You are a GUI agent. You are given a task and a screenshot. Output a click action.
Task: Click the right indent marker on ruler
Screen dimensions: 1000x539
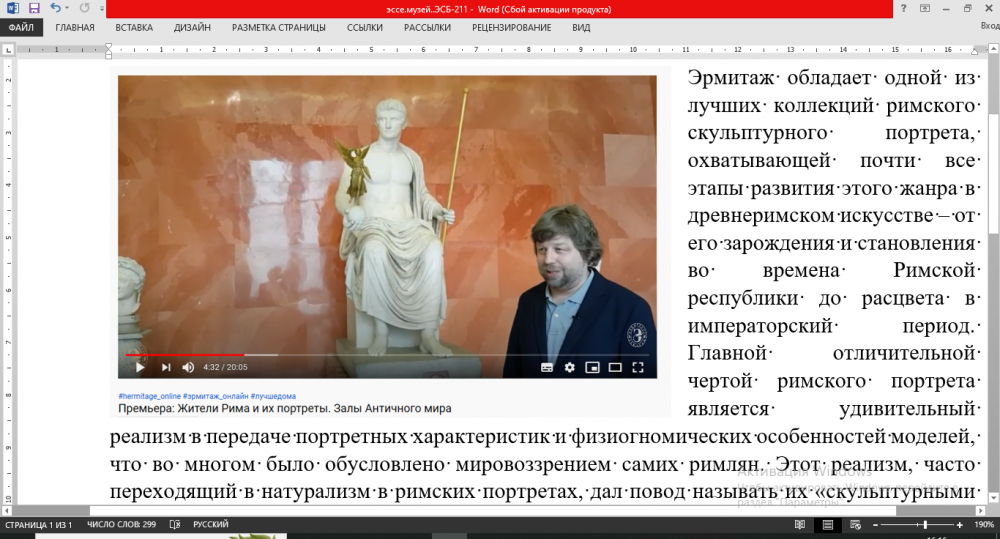coord(974,51)
